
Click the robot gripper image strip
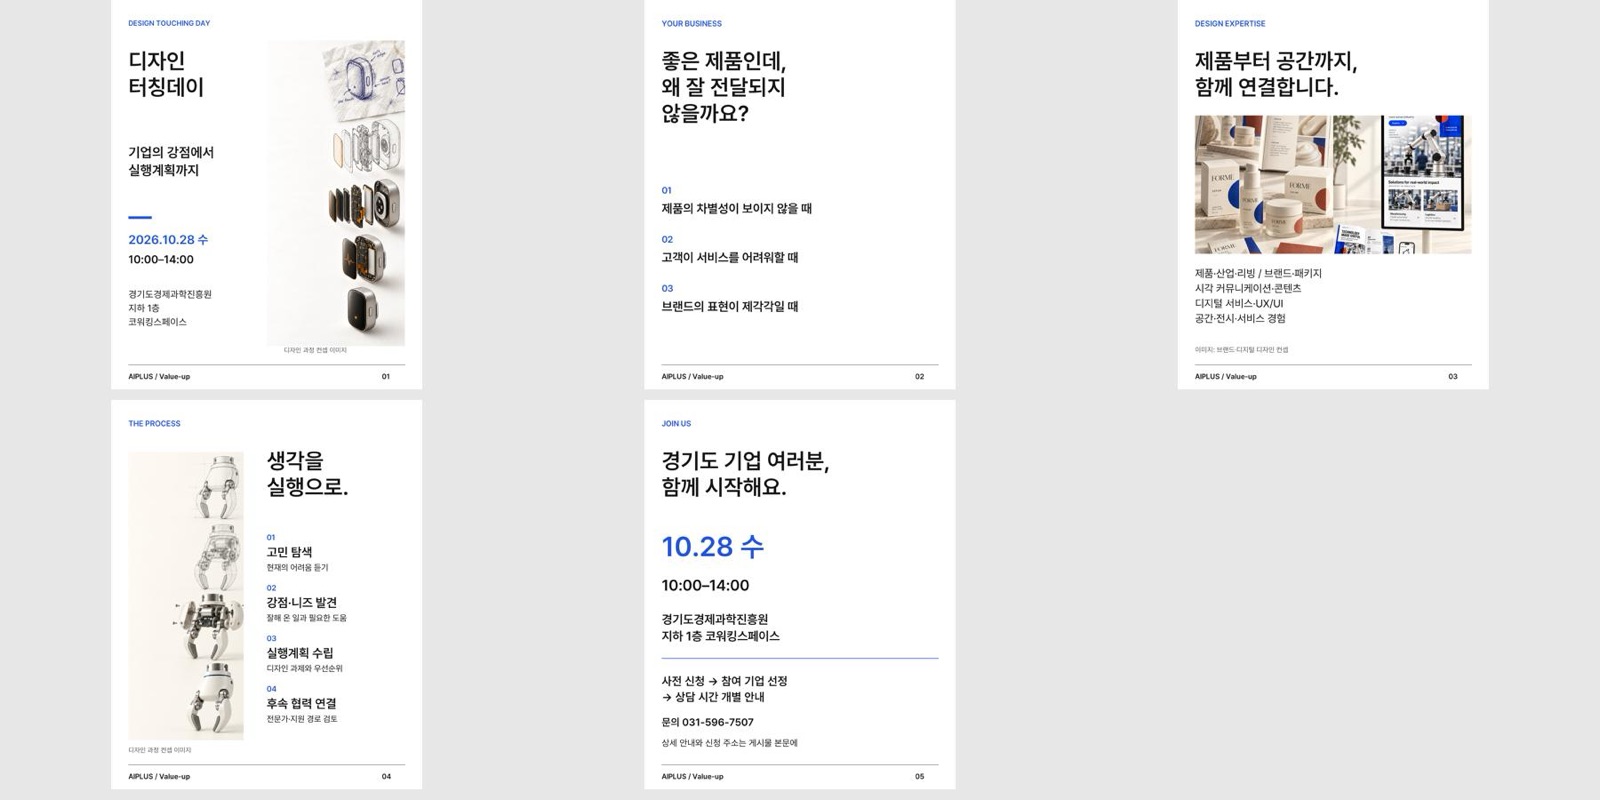coord(186,596)
